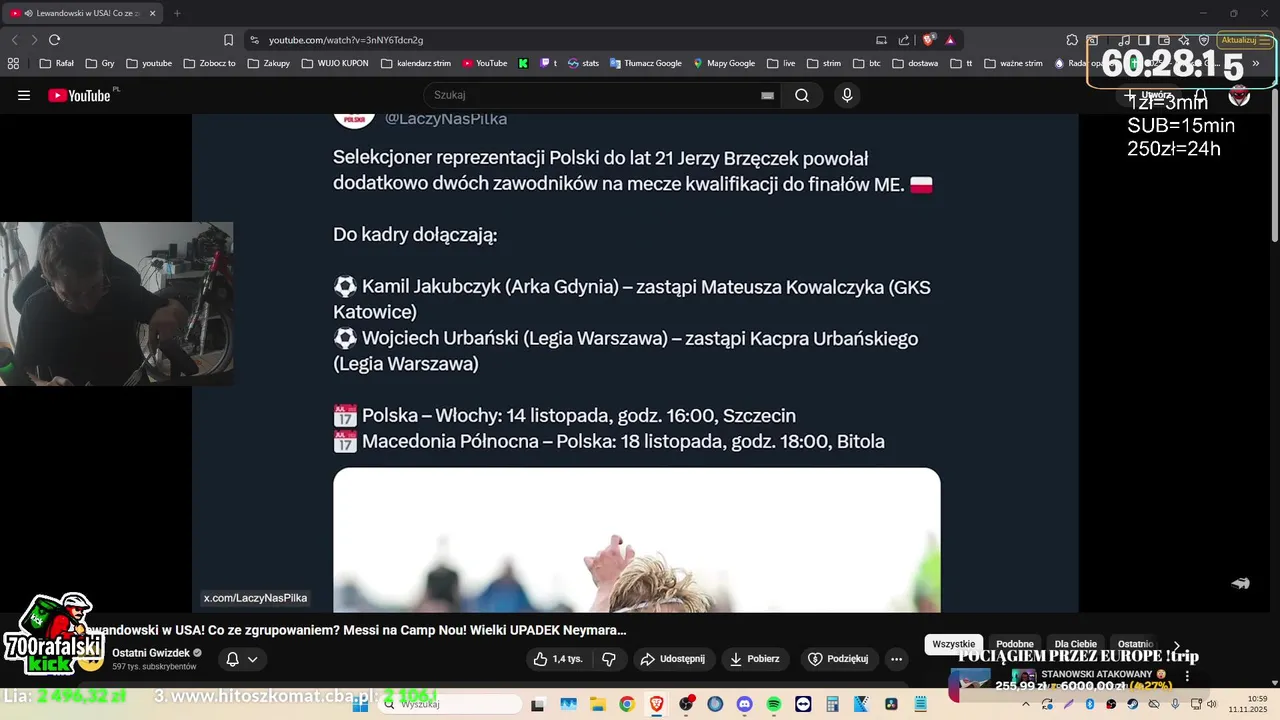Click x.com/LaczyNasPilka source label
Screen dimensions: 1280x720
[x=255, y=598]
